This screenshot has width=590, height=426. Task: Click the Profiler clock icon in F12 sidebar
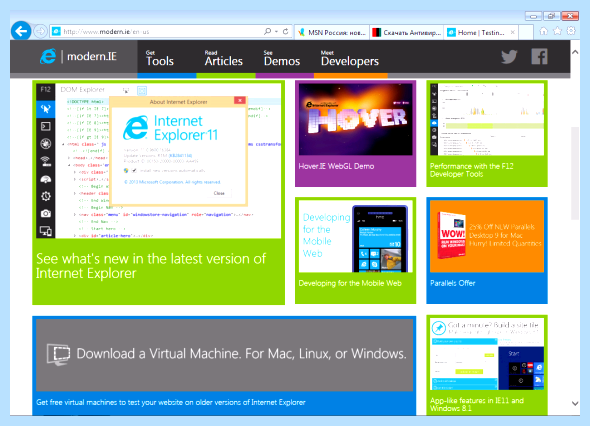coord(46,196)
